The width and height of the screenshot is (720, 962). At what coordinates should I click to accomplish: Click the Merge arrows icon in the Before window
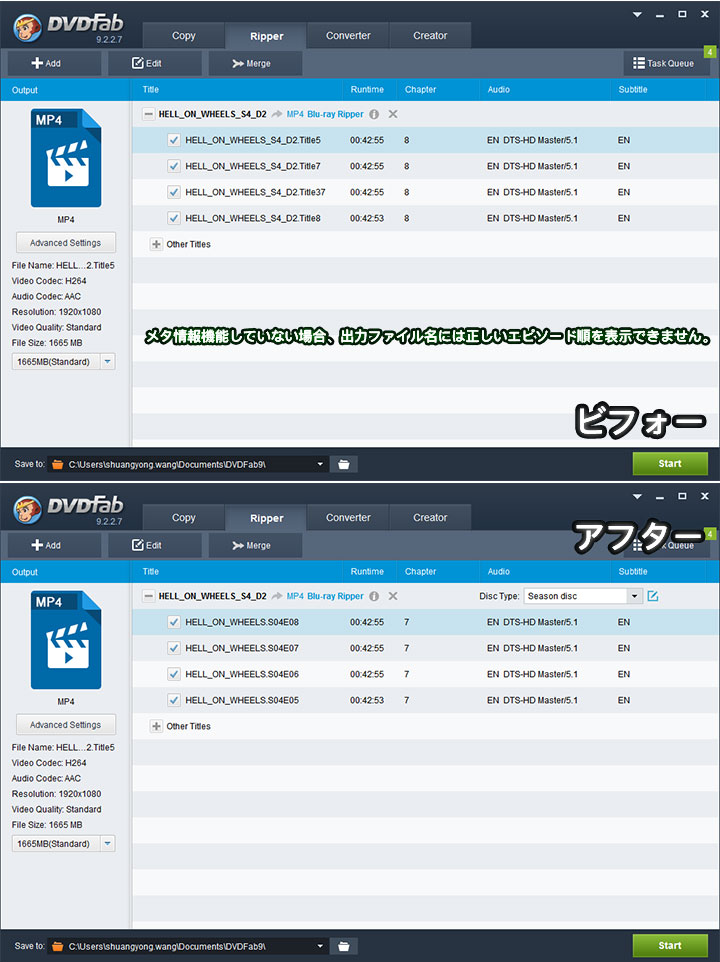(x=238, y=63)
